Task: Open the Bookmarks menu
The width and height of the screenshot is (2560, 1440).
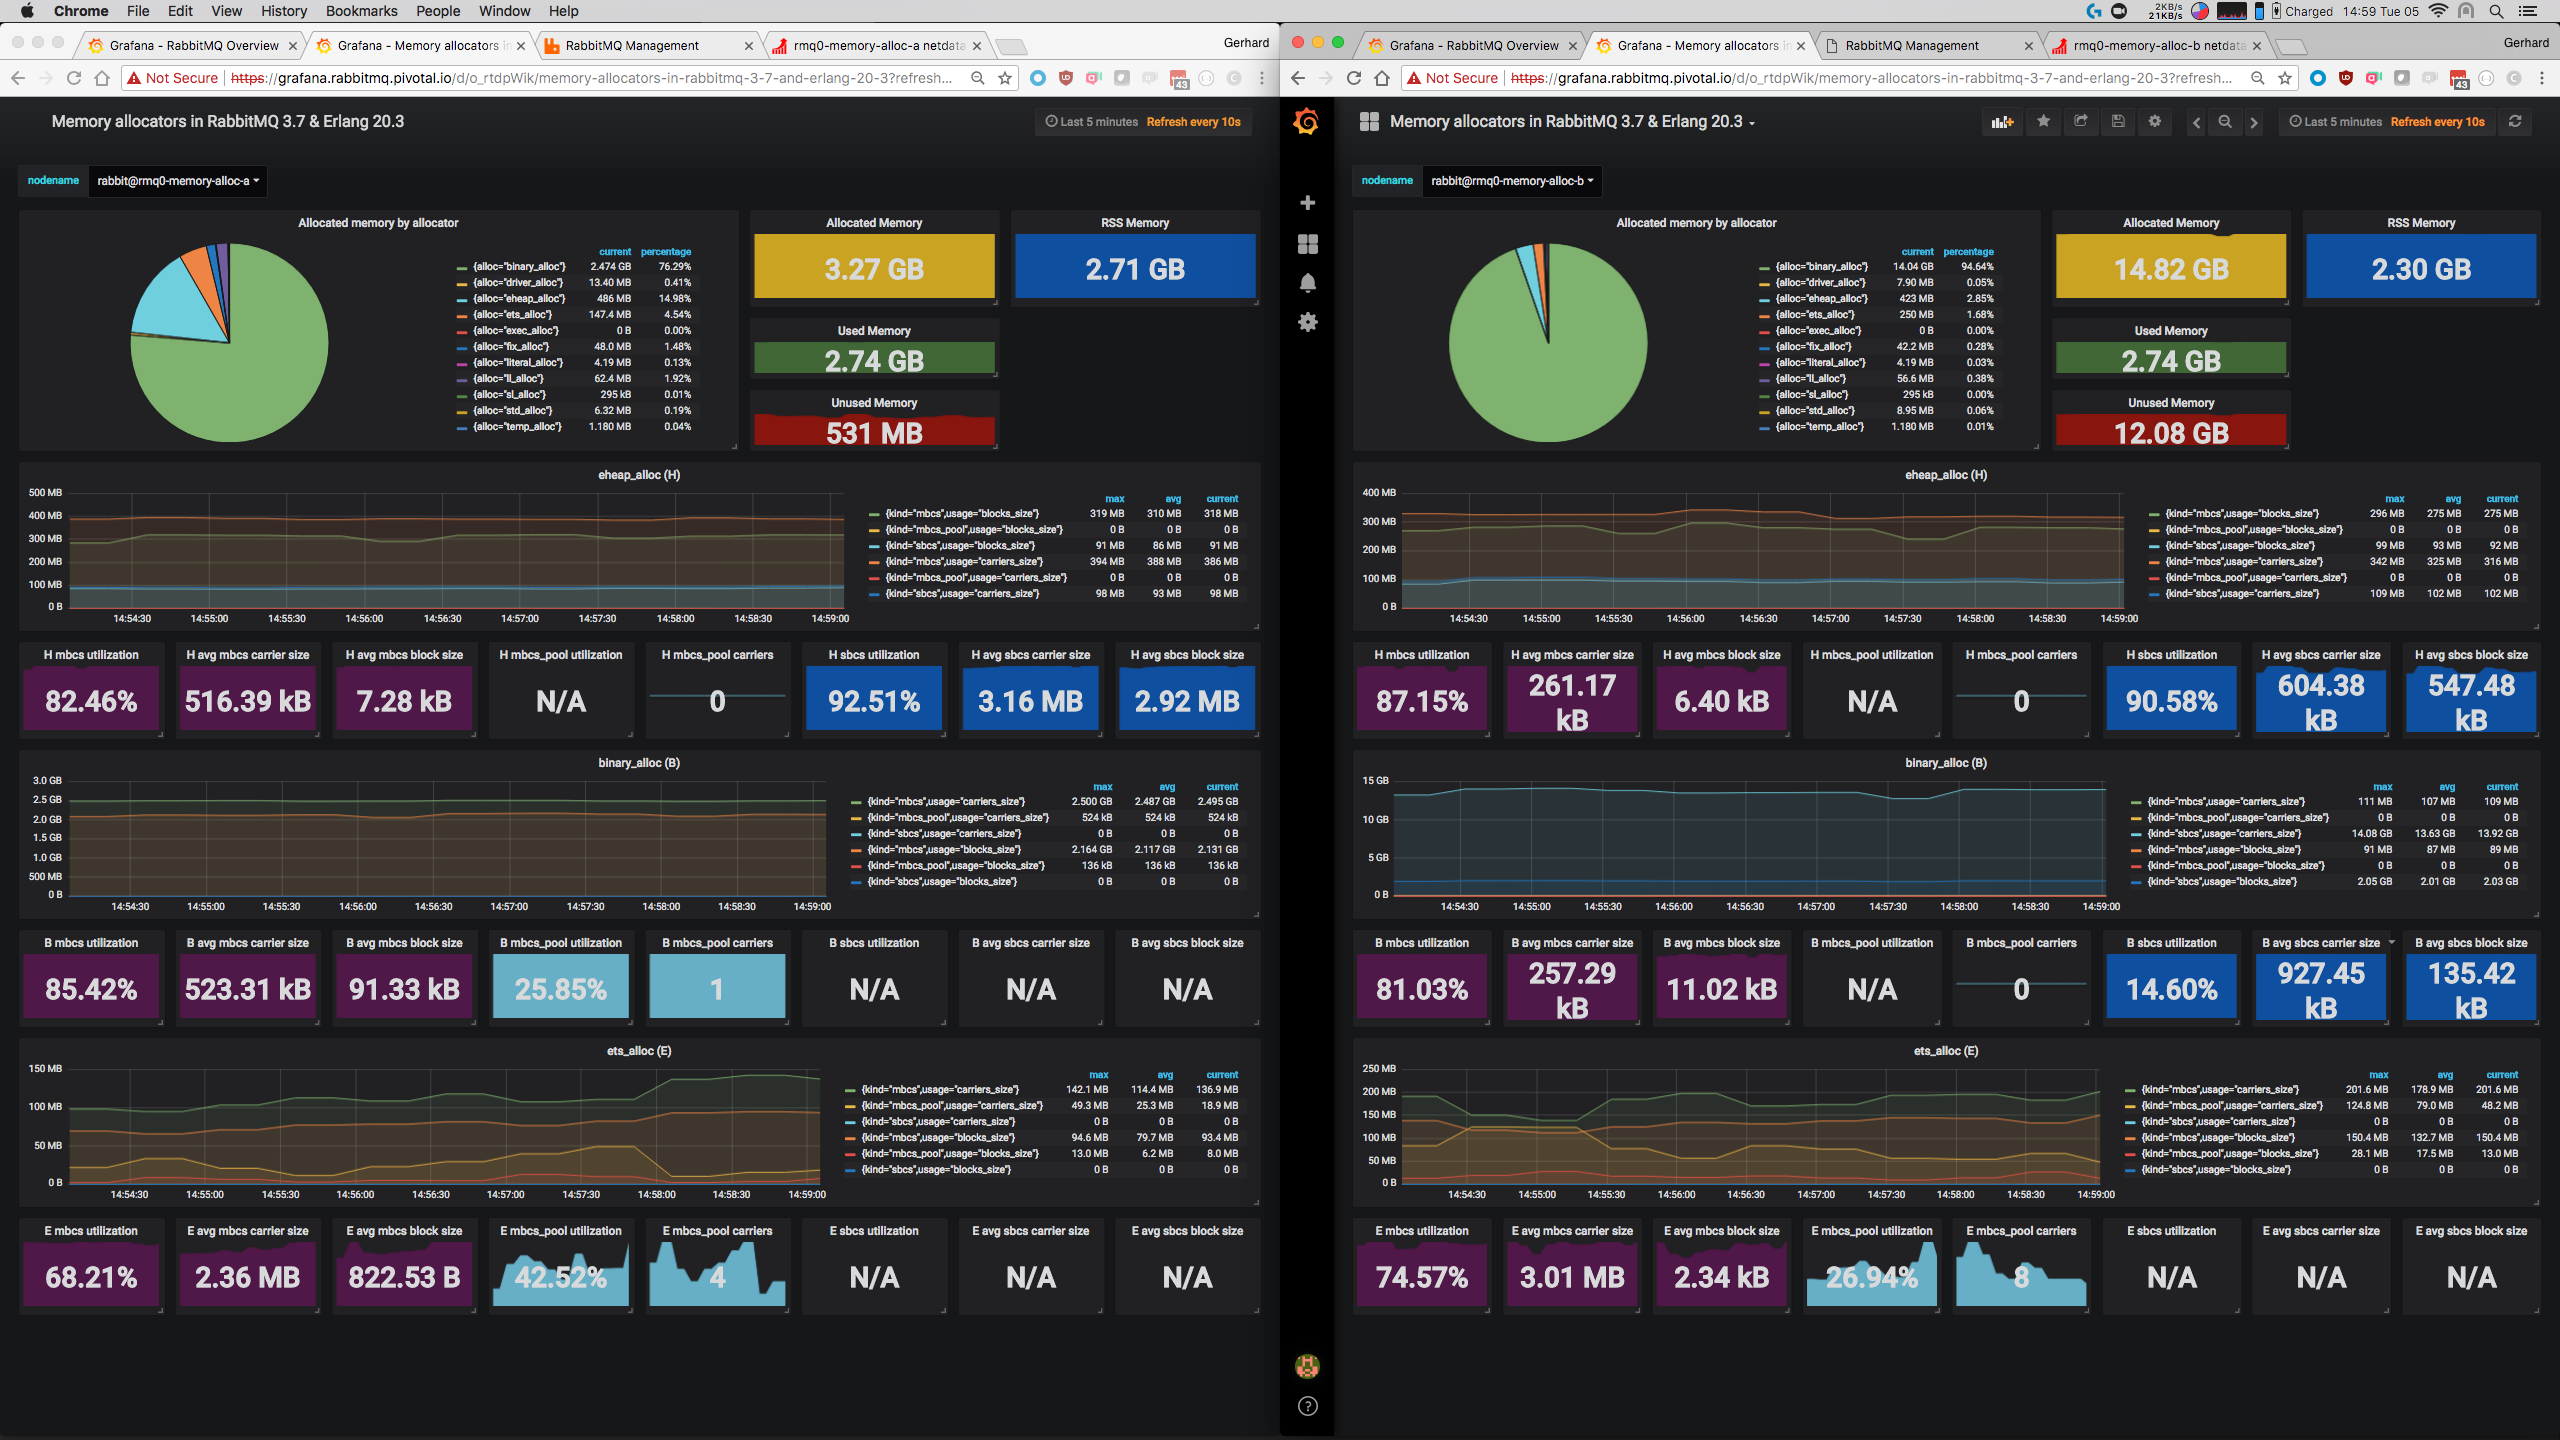Action: coord(361,11)
